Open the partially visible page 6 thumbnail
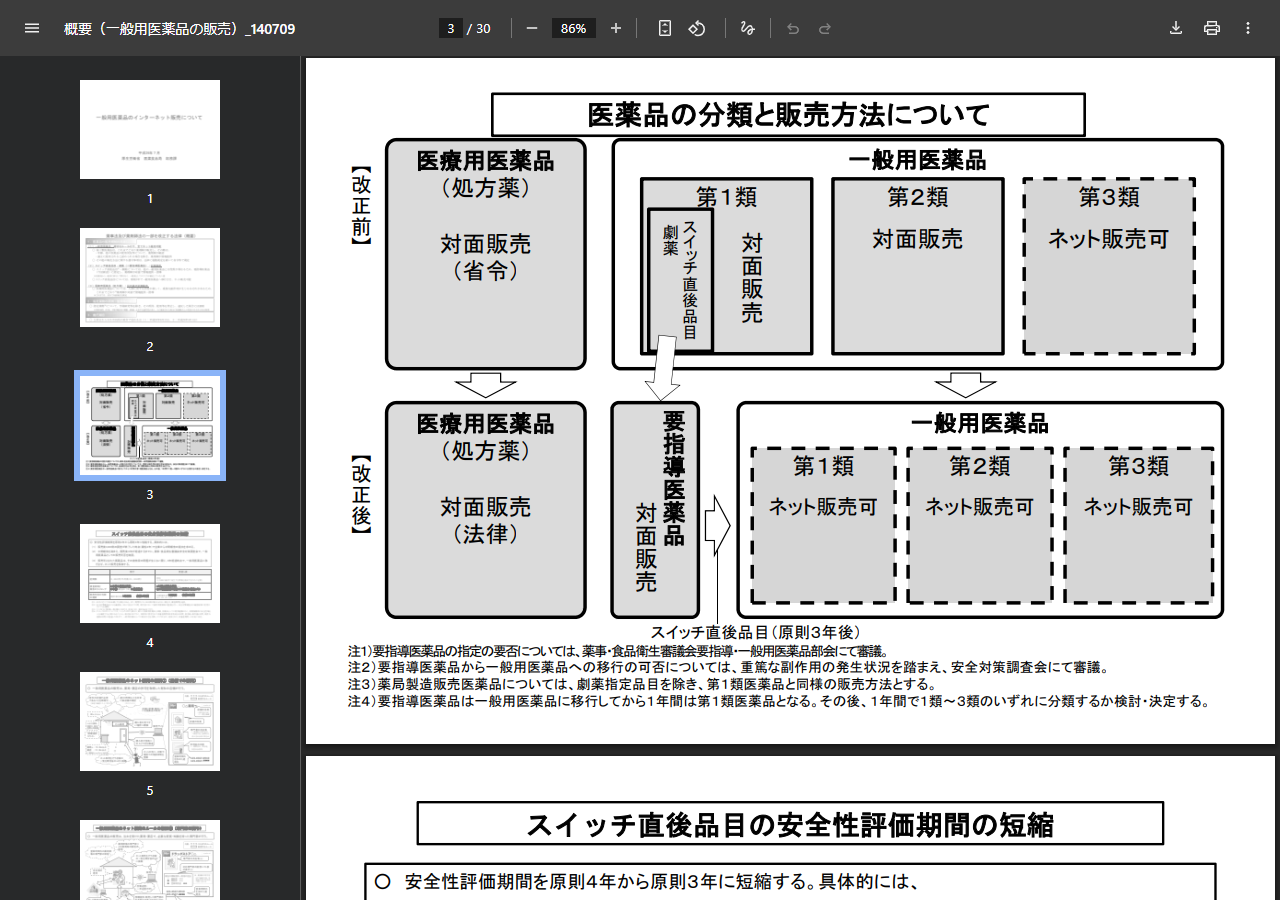Screen dimensions: 1280x900 [x=150, y=860]
